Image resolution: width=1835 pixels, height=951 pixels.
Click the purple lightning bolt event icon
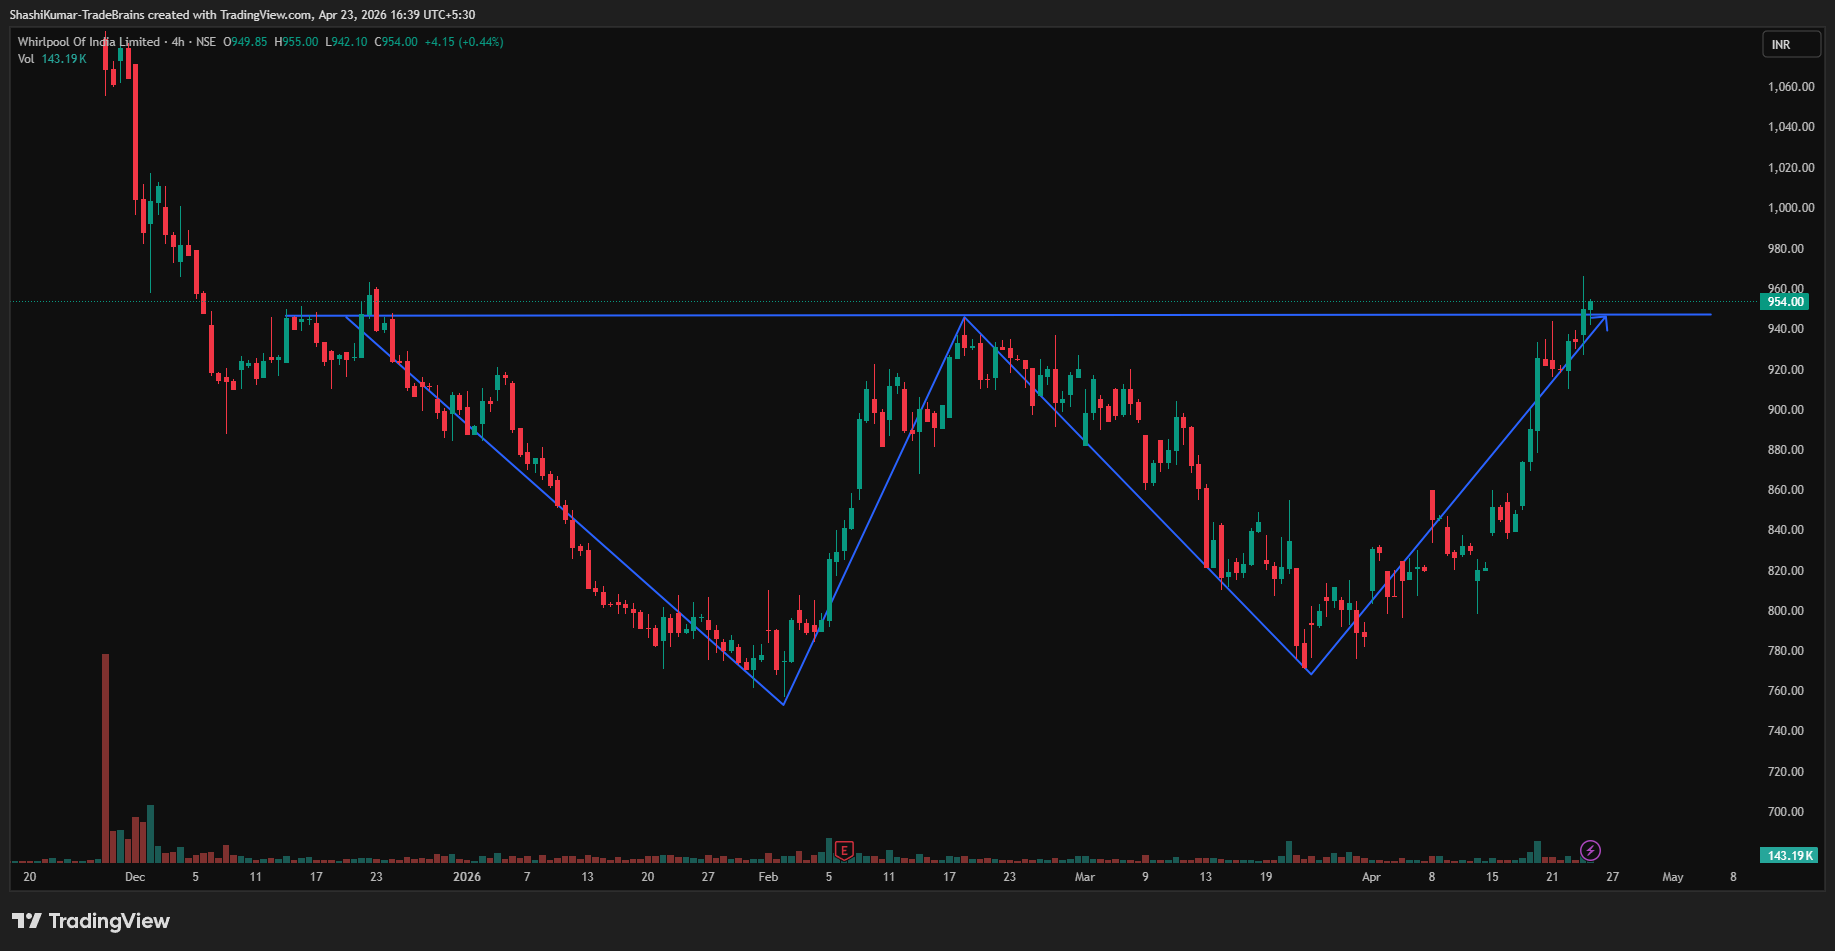coord(1590,851)
